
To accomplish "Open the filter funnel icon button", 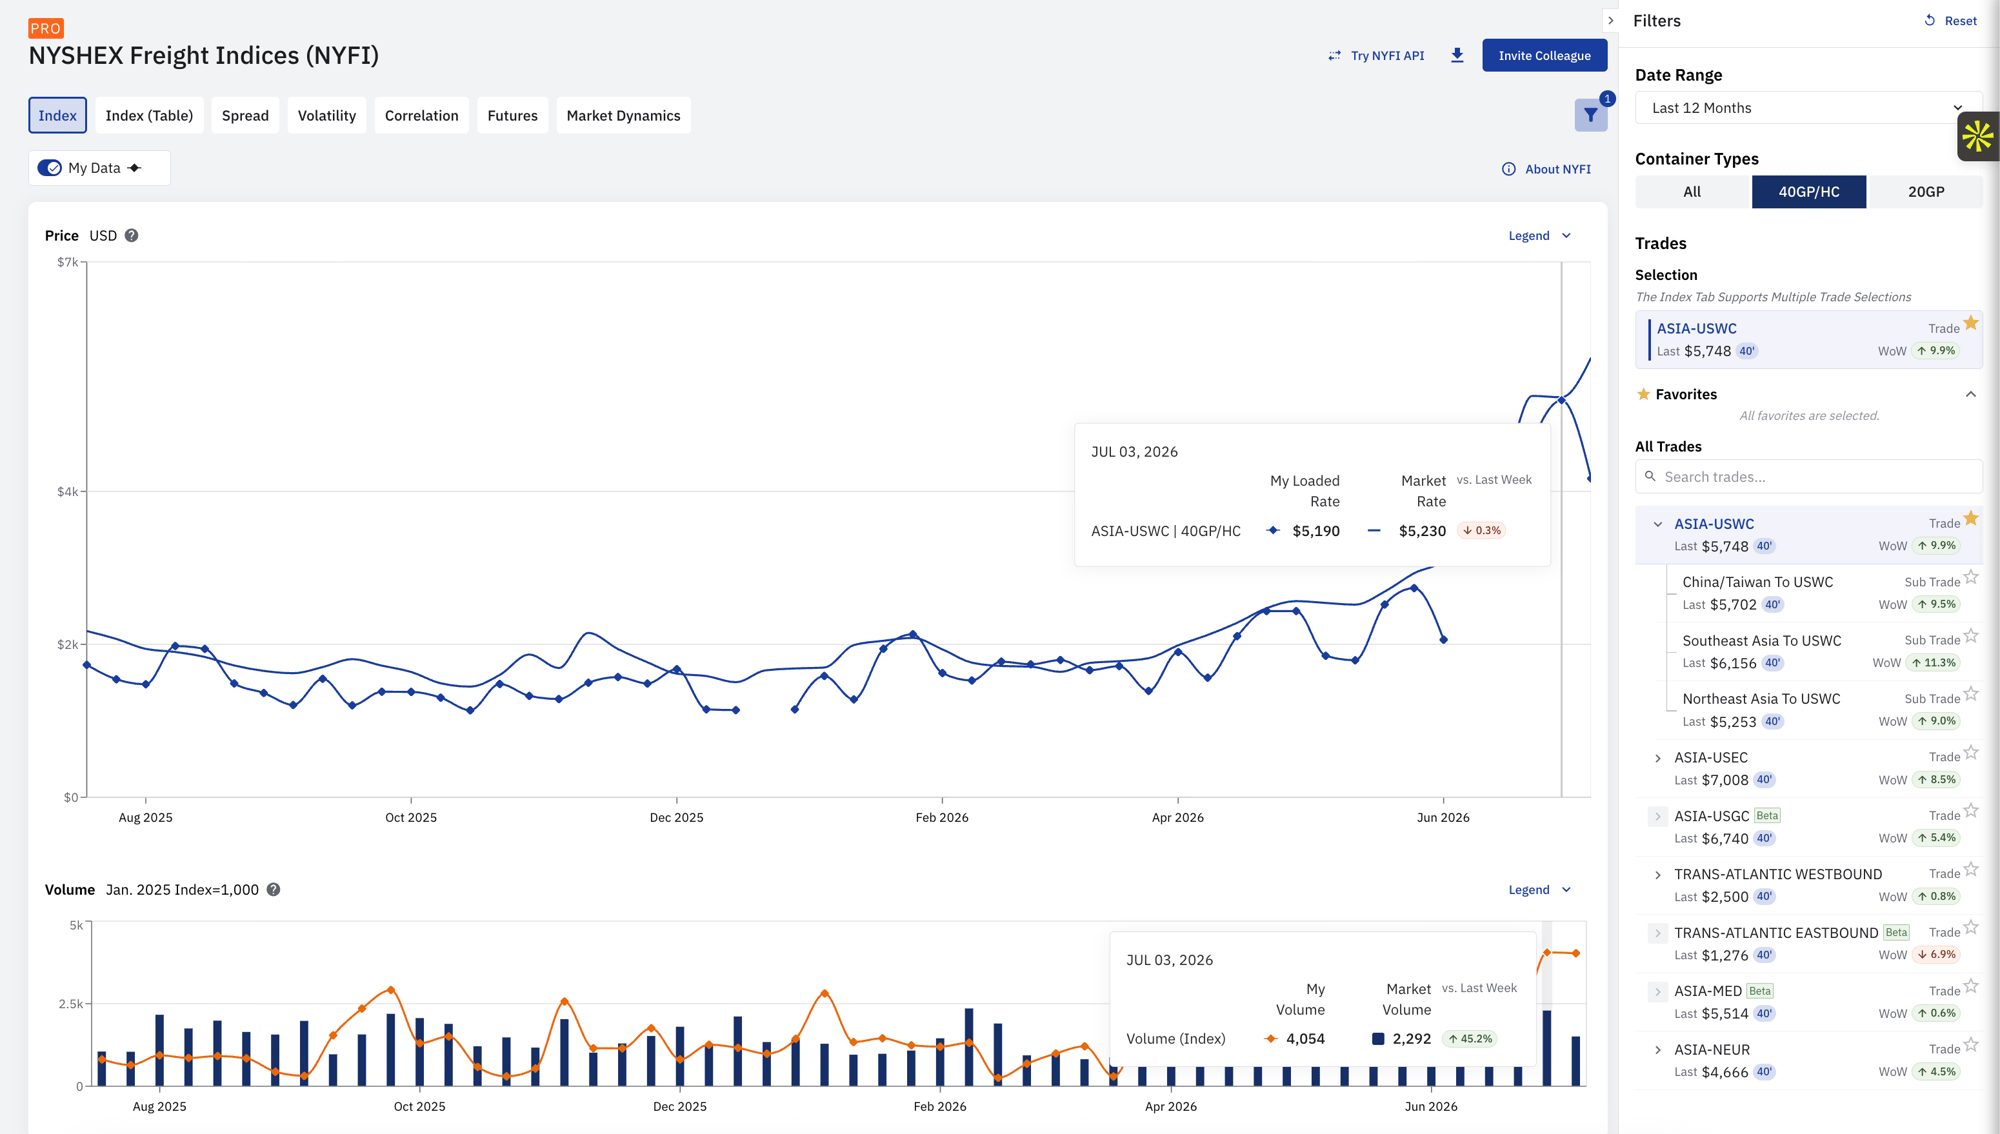I will (1590, 116).
